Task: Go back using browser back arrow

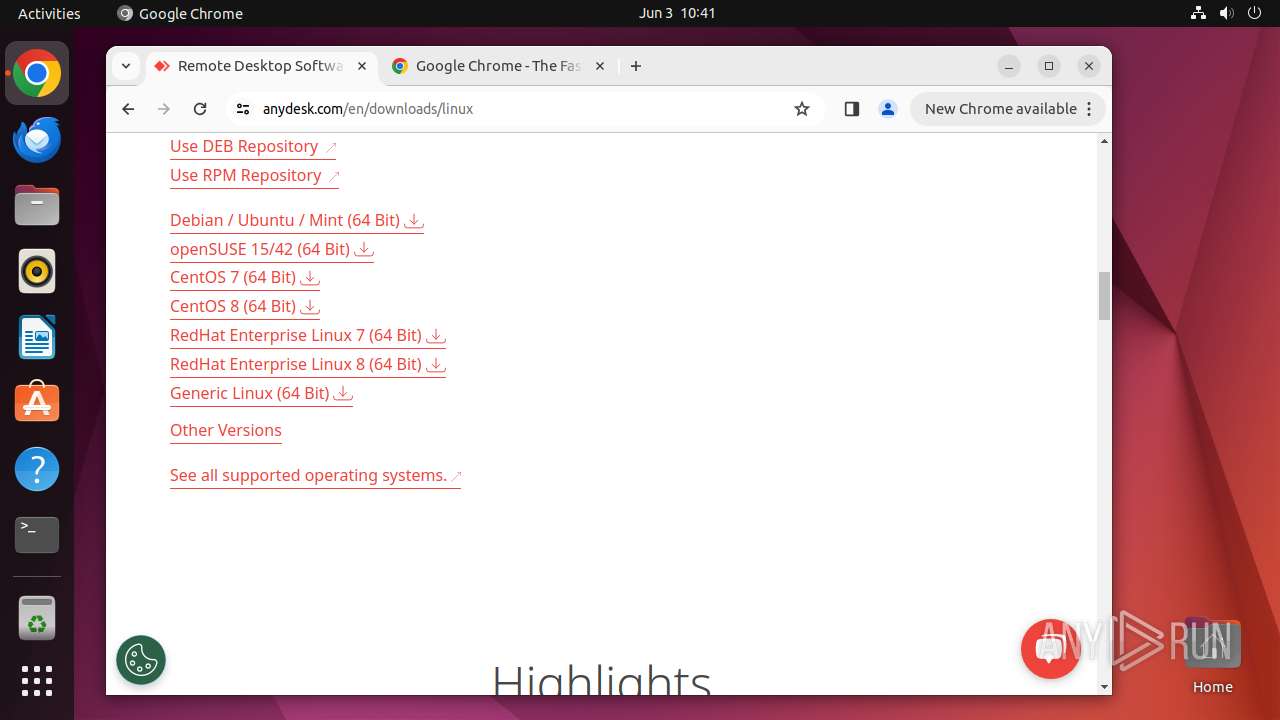Action: (128, 109)
